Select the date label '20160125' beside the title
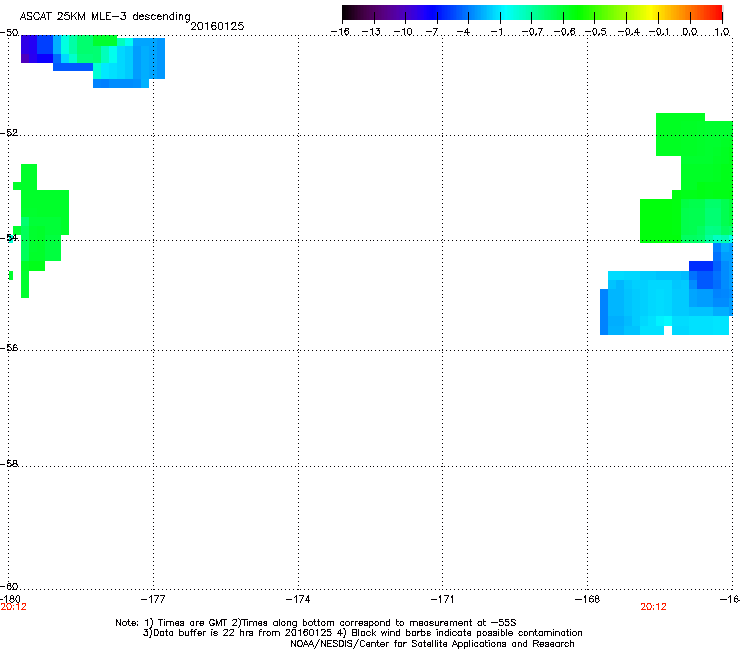This screenshot has height=650, width=740. click(x=217, y=26)
